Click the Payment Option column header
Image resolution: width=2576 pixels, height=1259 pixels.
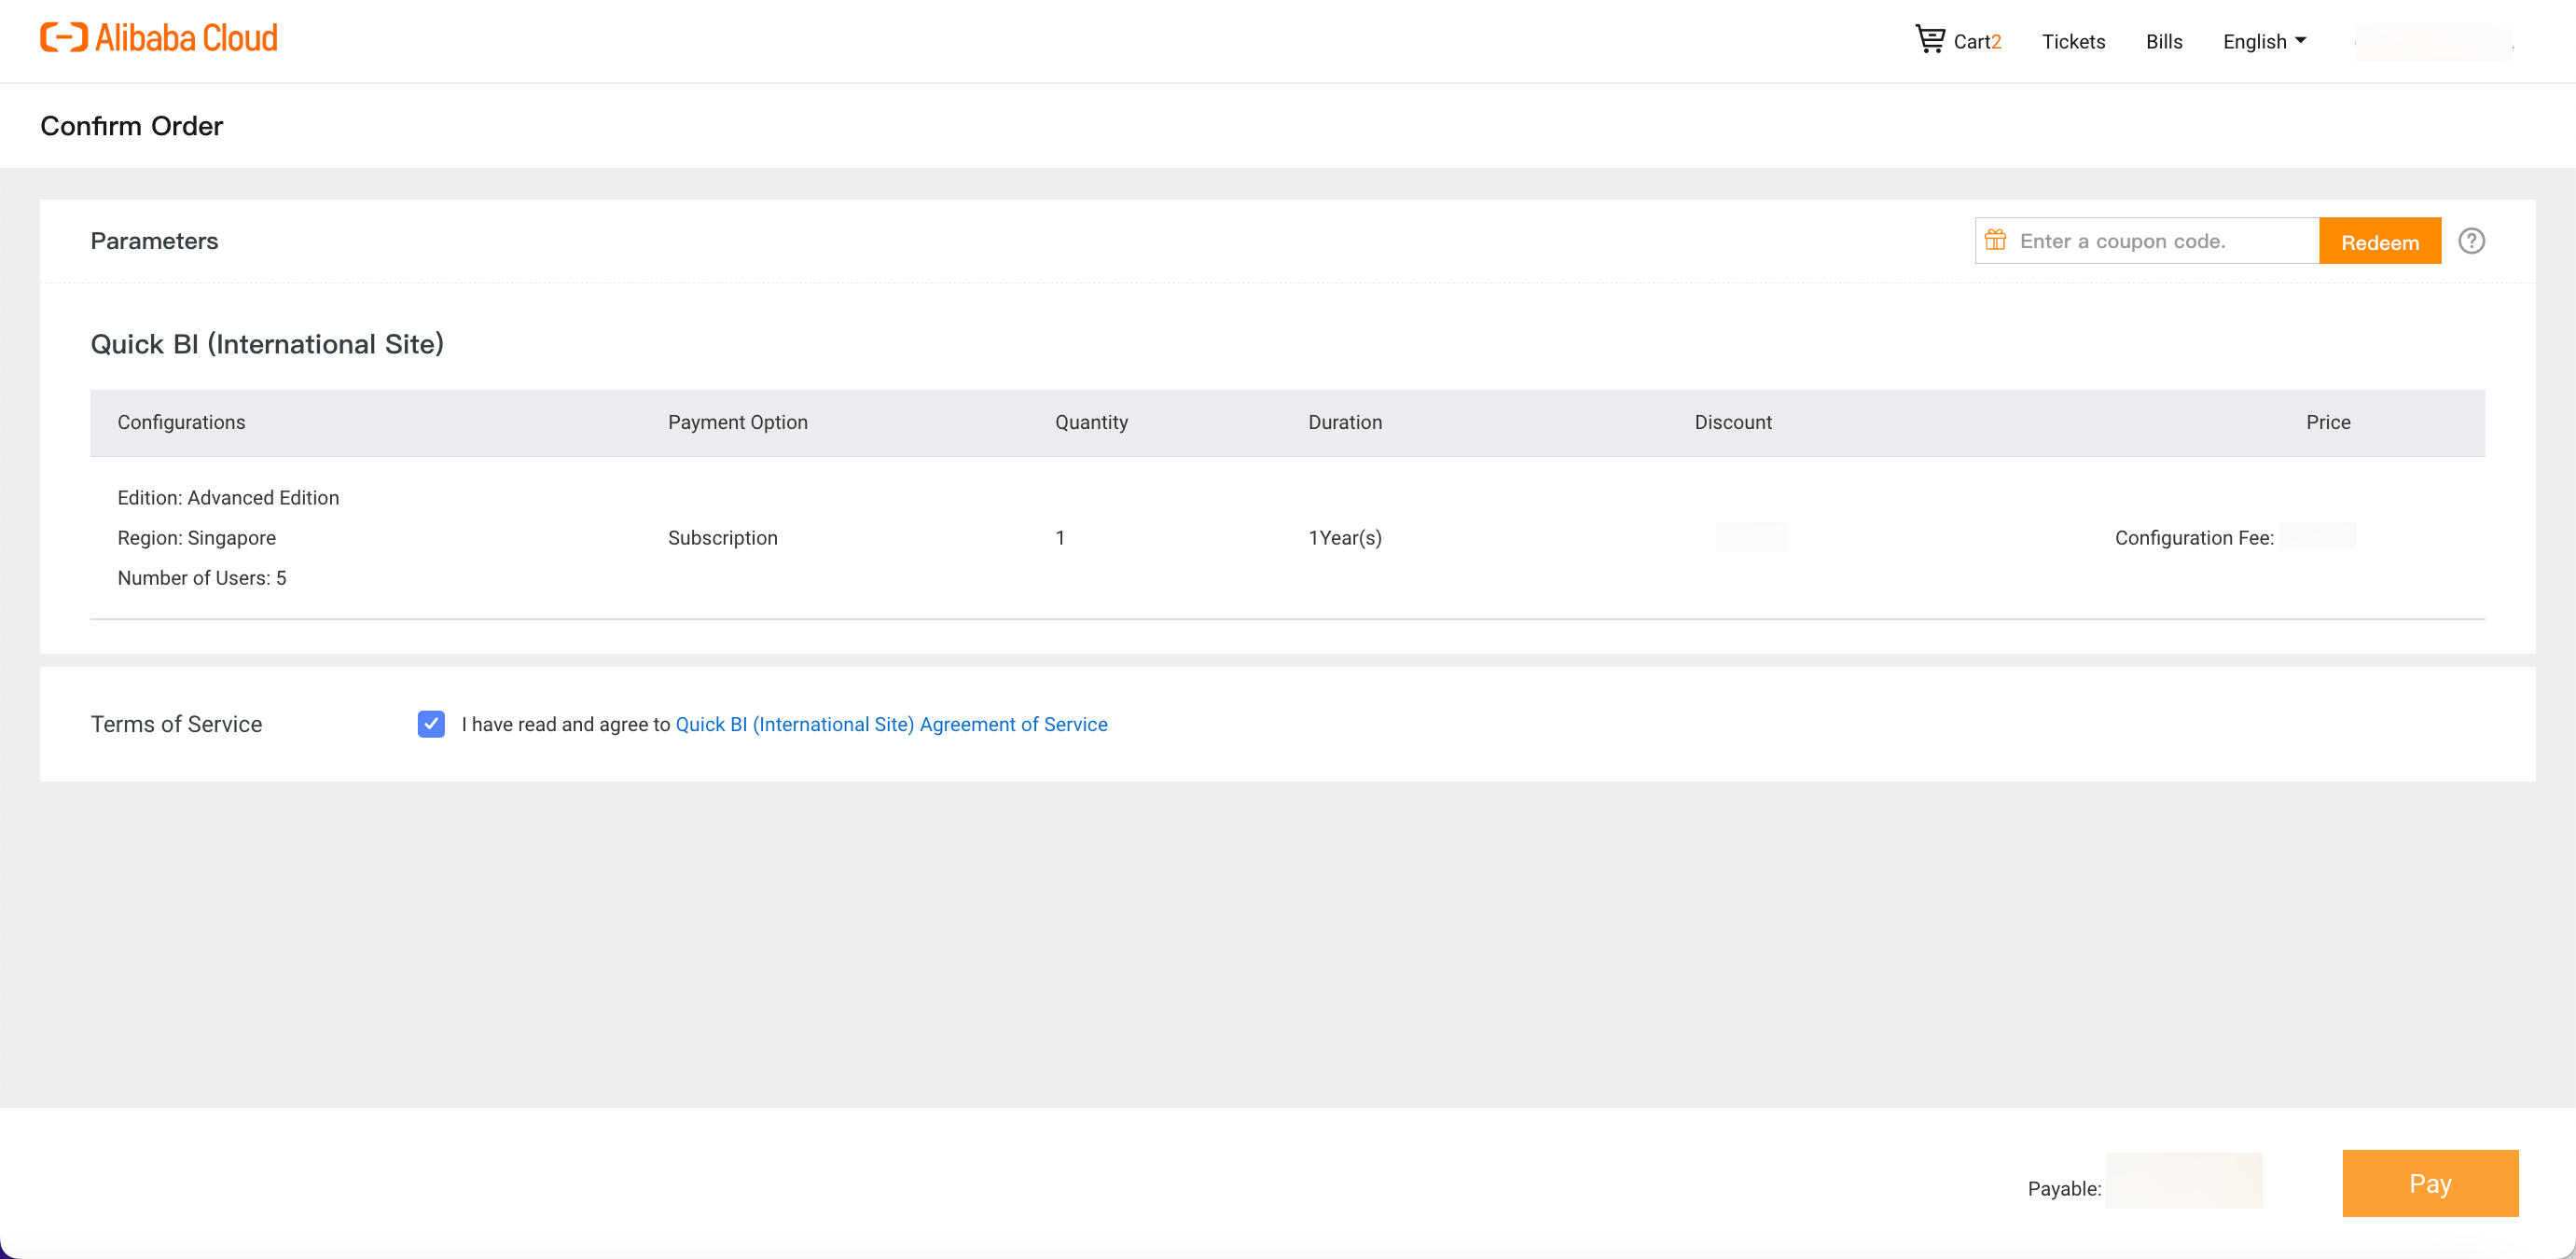coord(737,422)
